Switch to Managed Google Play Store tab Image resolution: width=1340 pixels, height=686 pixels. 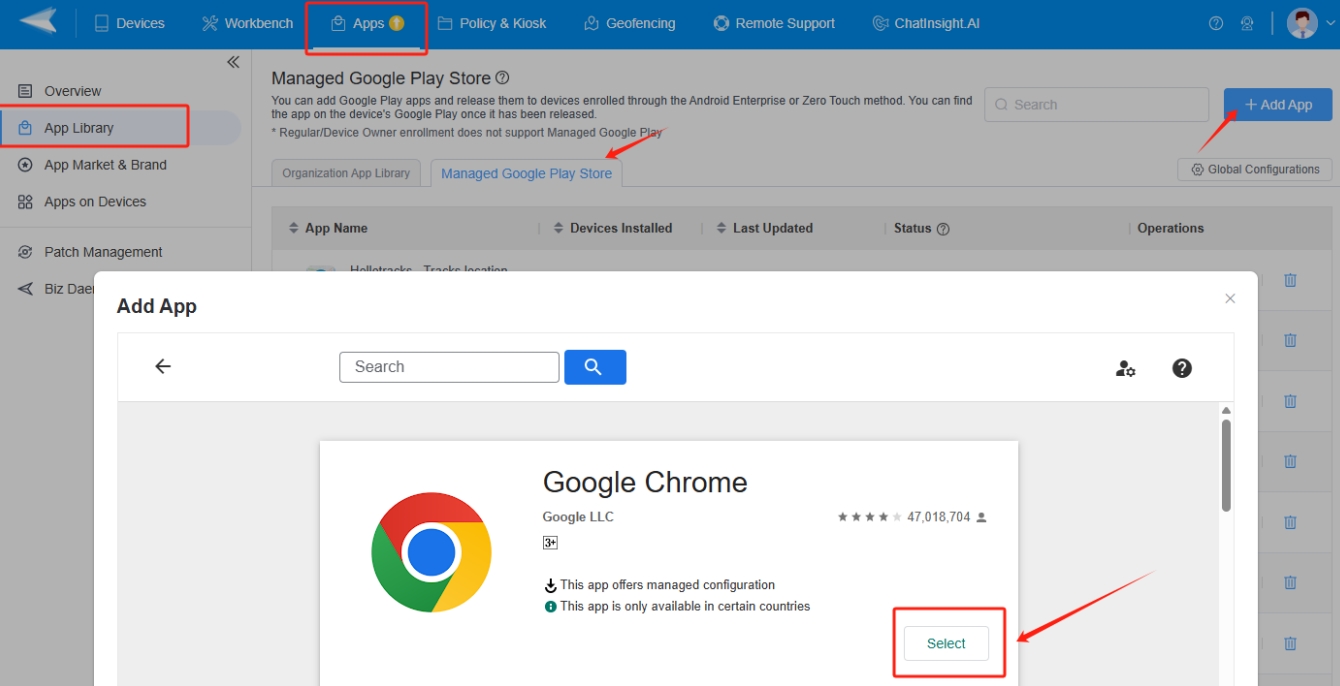point(526,173)
